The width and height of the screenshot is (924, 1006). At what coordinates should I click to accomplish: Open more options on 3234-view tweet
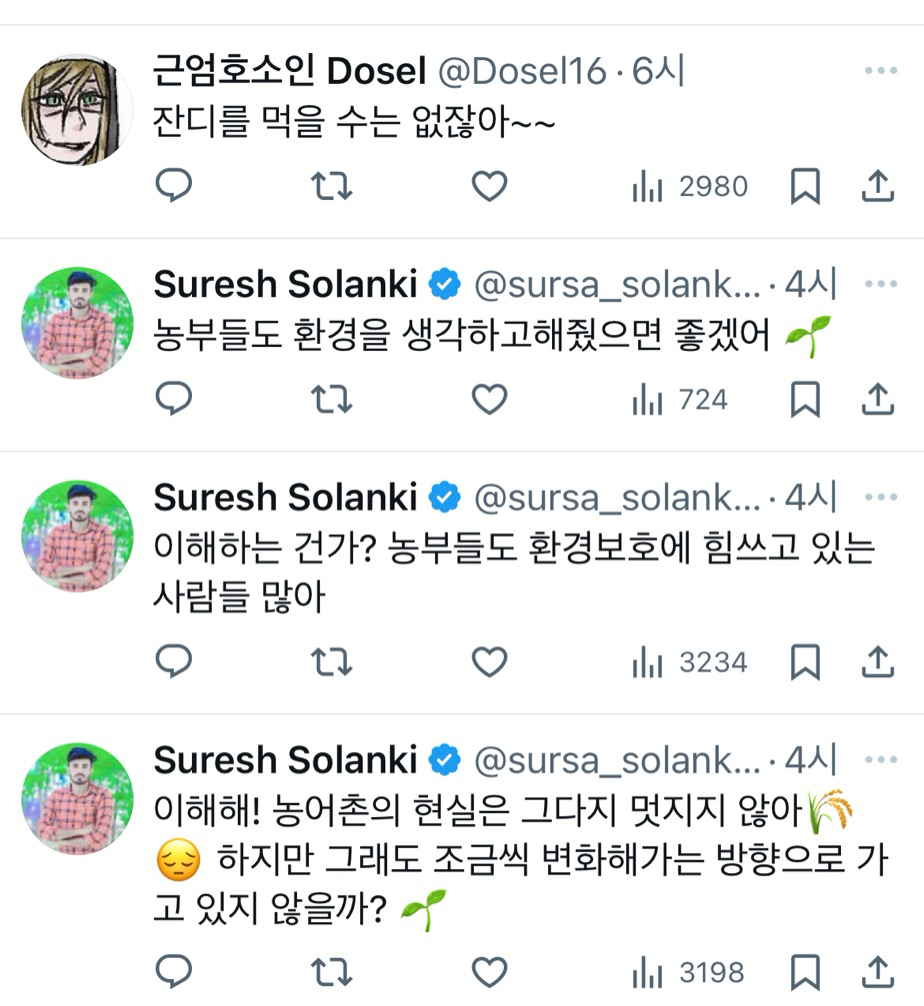coord(880,497)
